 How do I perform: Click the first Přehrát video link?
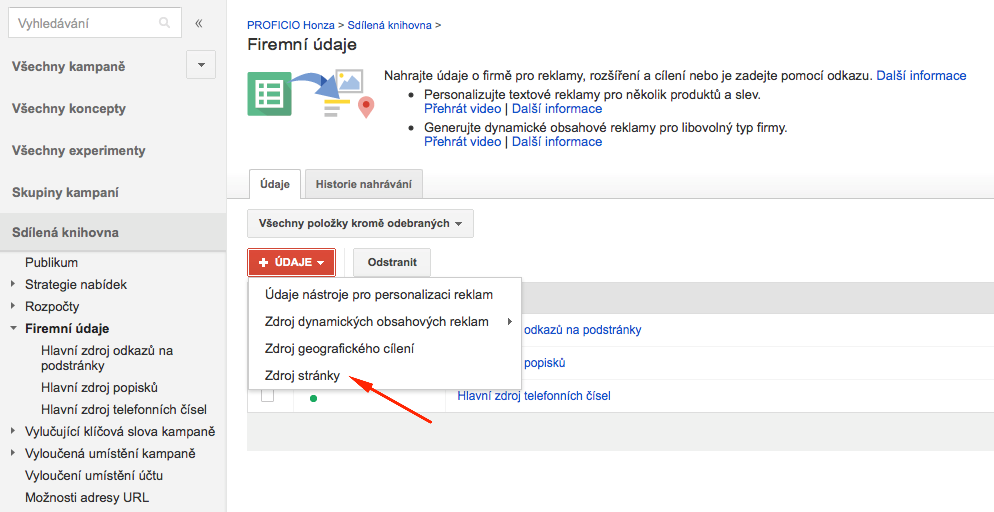463,109
